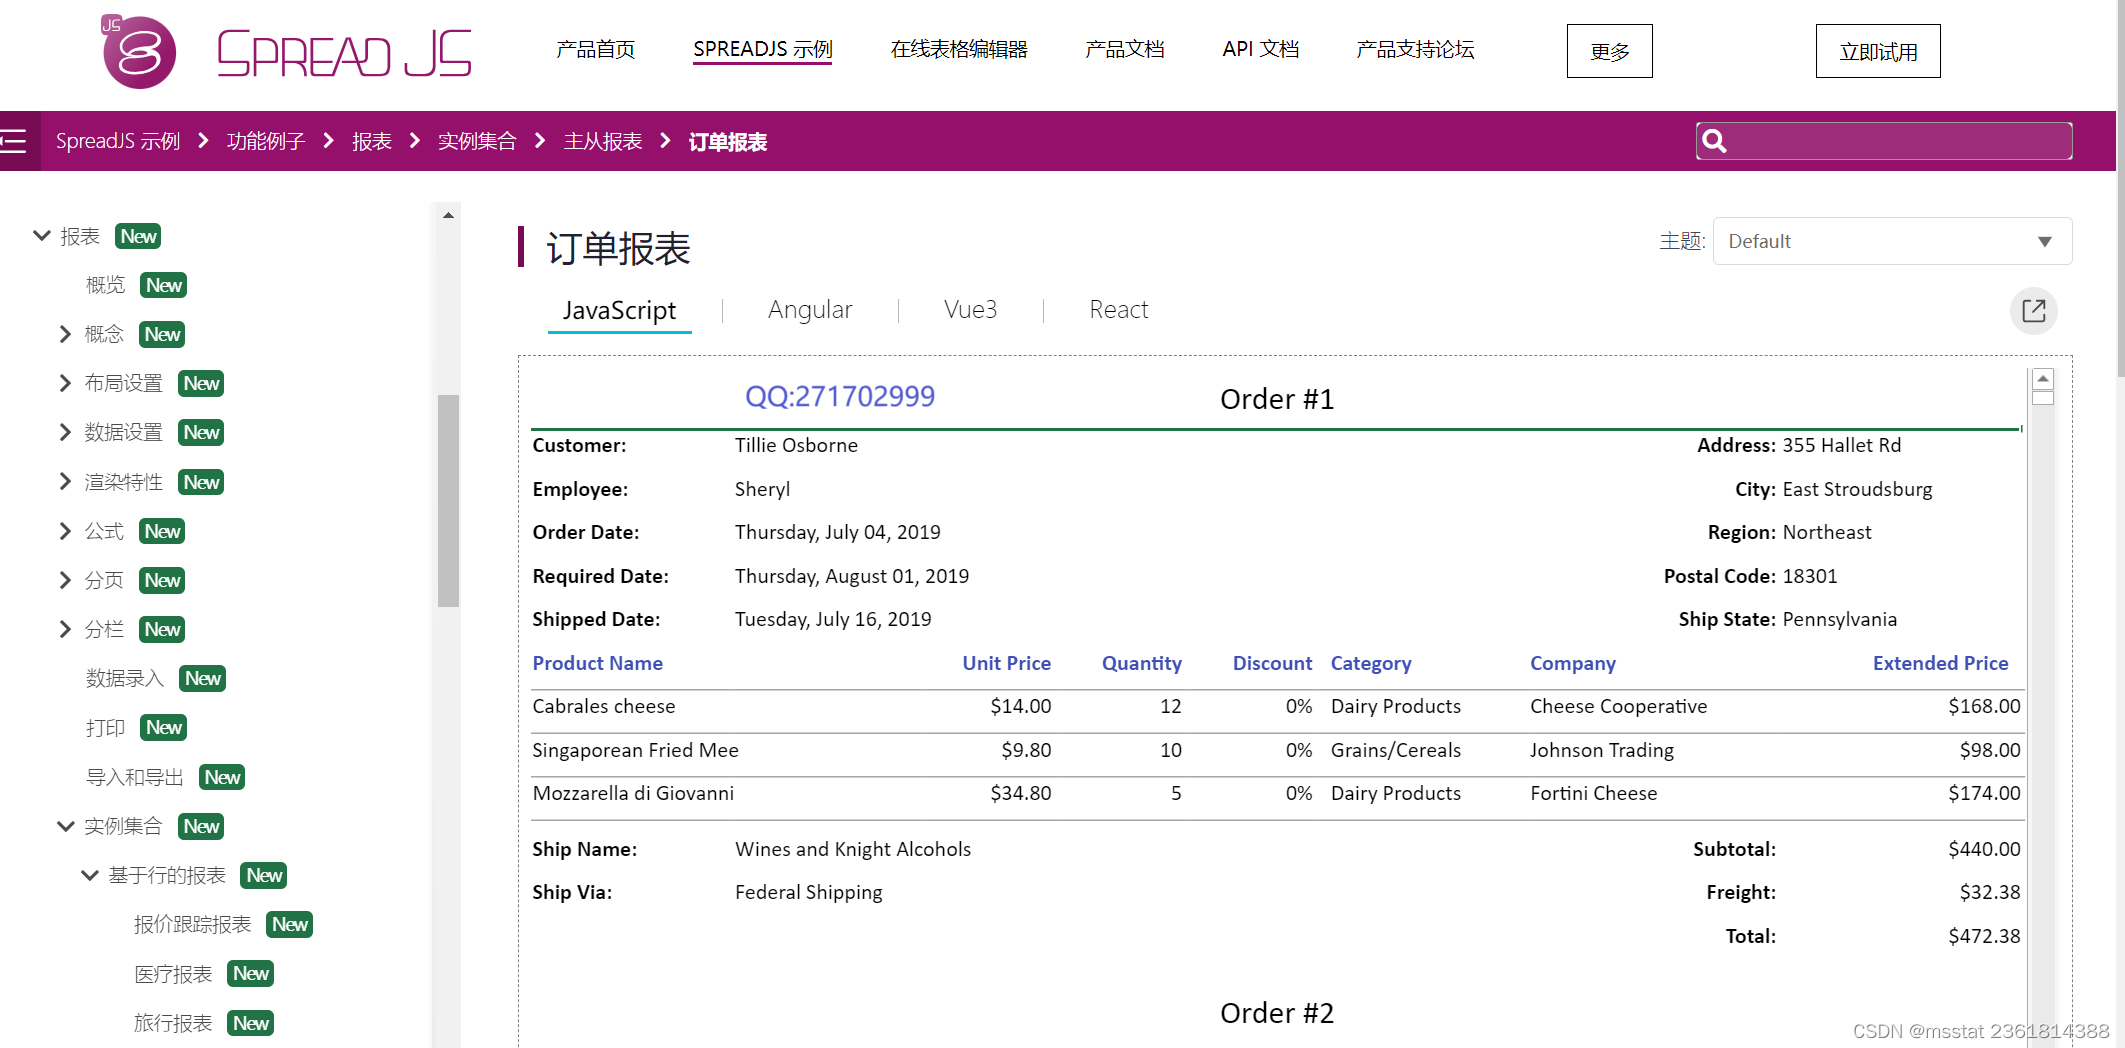Open 导入和导出 in the sidebar

point(135,777)
